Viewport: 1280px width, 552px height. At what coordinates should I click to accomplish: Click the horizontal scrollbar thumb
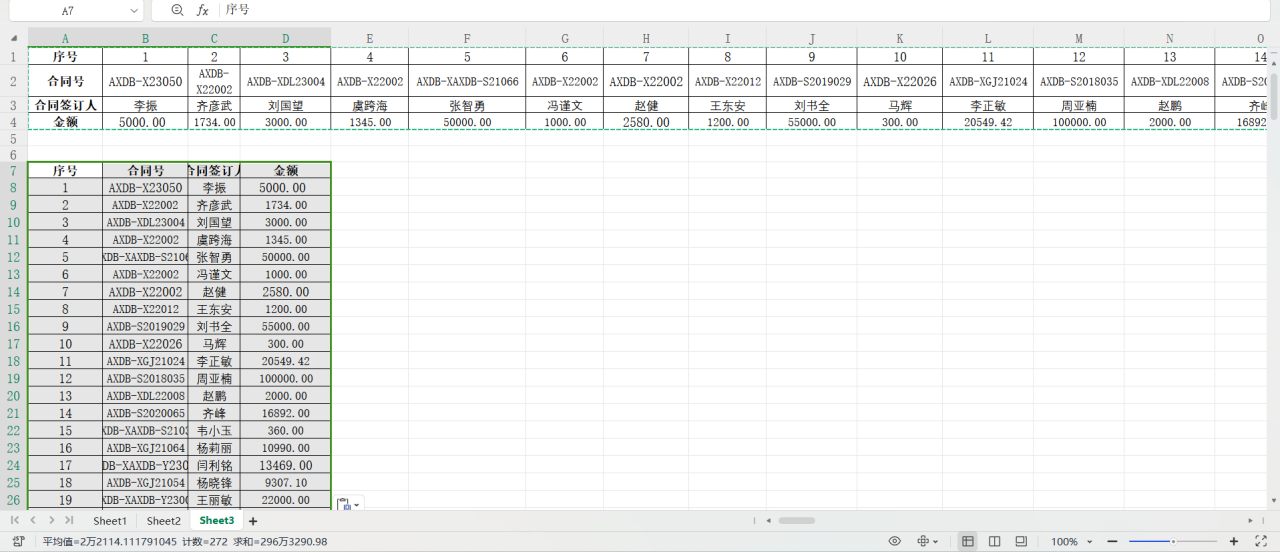[797, 521]
